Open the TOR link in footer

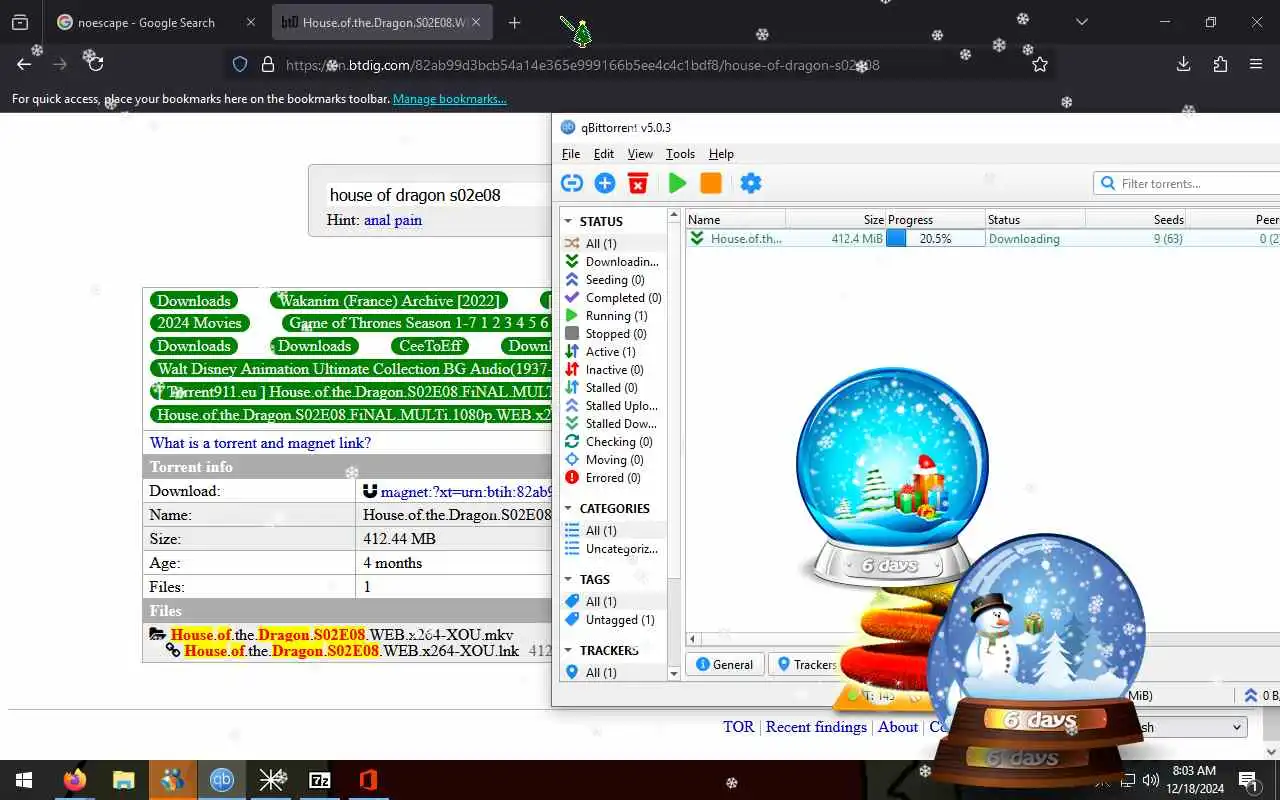739,727
